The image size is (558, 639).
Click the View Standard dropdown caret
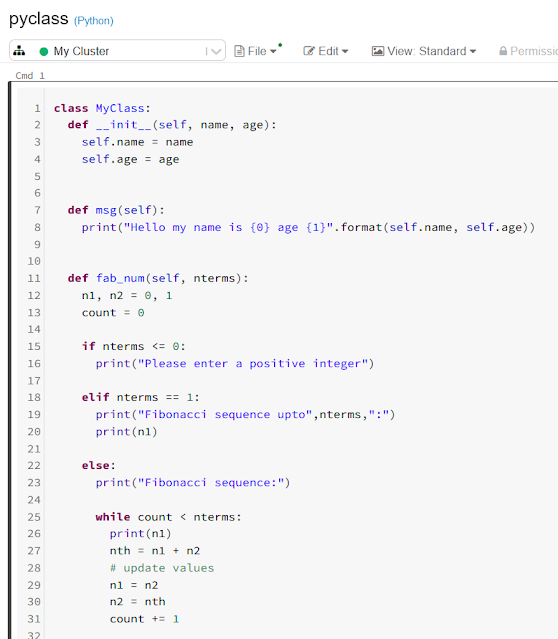tap(473, 51)
